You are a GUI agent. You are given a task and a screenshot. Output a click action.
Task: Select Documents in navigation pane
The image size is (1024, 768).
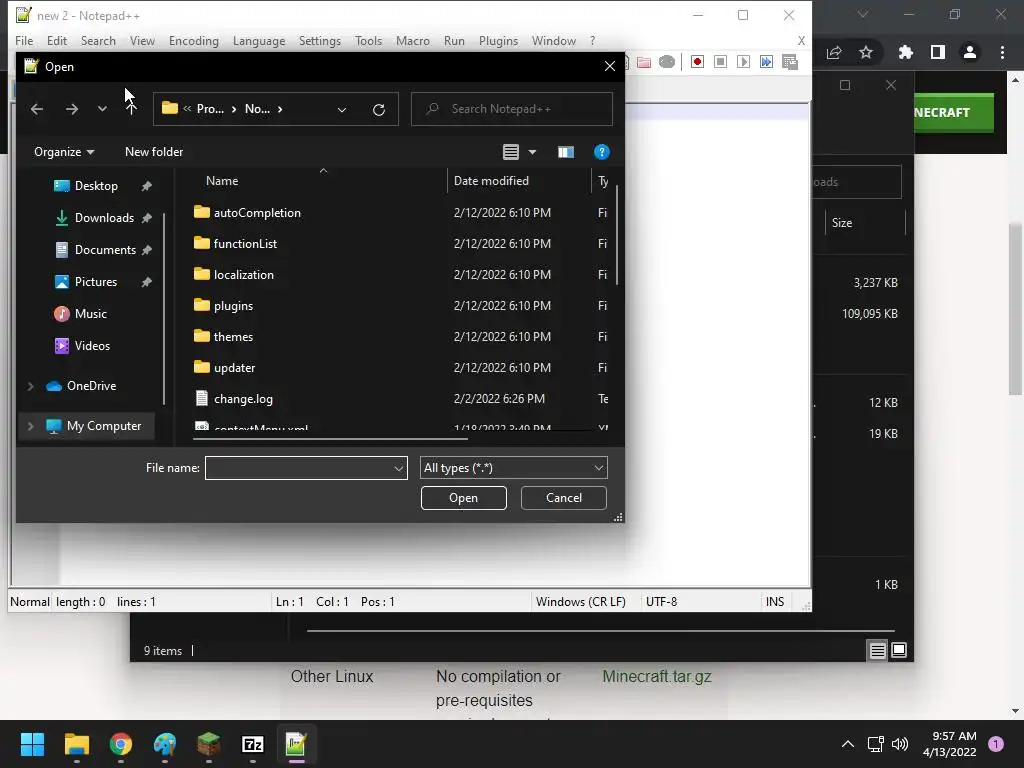pyautogui.click(x=105, y=250)
